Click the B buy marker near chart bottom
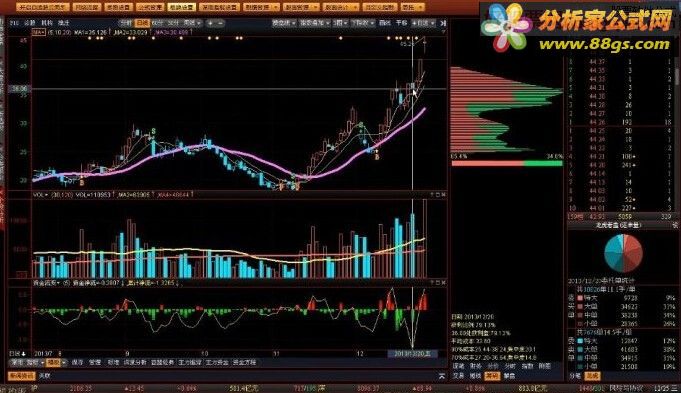The height and width of the screenshot is (393, 681). 82,183
